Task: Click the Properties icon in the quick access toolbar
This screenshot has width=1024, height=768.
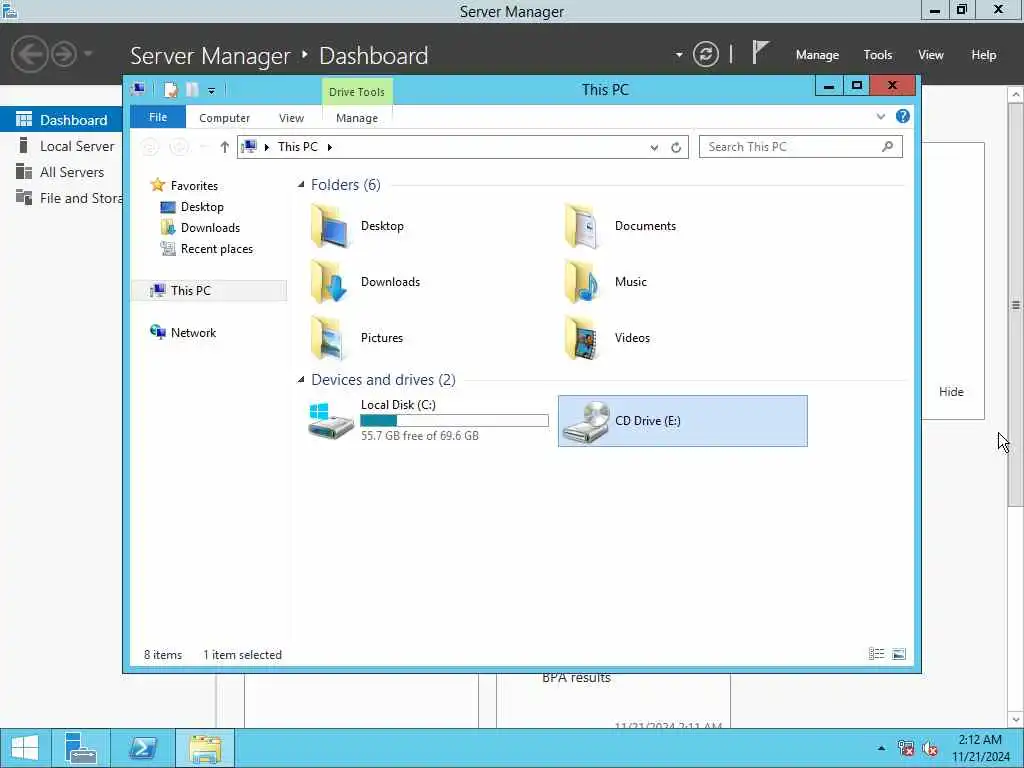Action: pyautogui.click(x=170, y=90)
